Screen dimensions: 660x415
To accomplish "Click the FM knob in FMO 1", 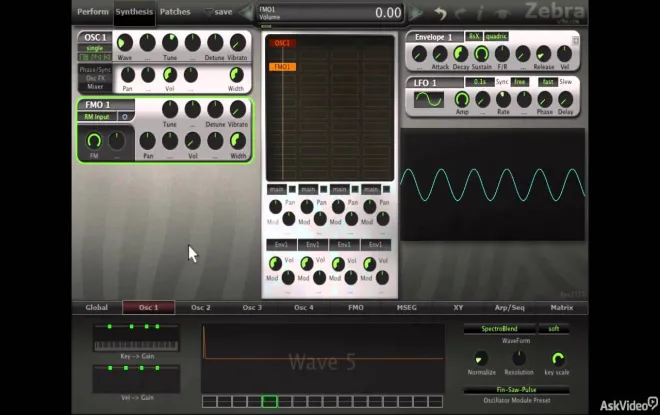I will pyautogui.click(x=94, y=141).
